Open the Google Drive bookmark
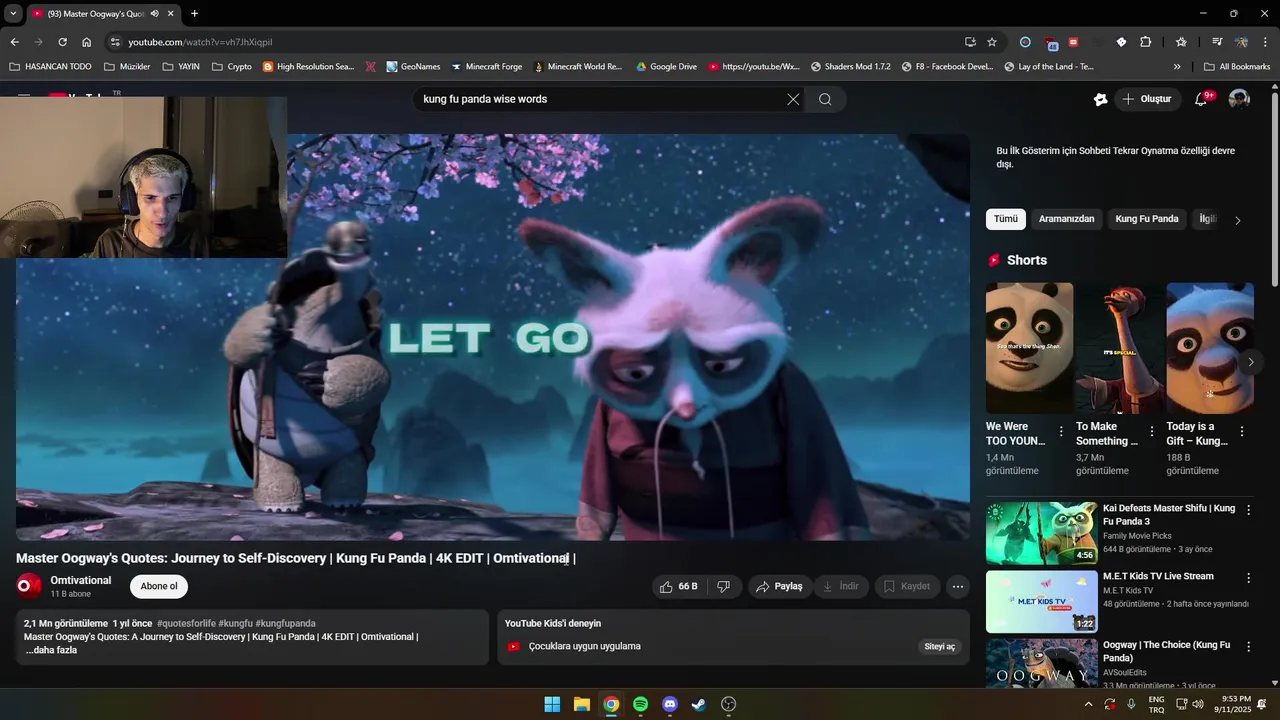This screenshot has width=1280, height=720. tap(666, 67)
